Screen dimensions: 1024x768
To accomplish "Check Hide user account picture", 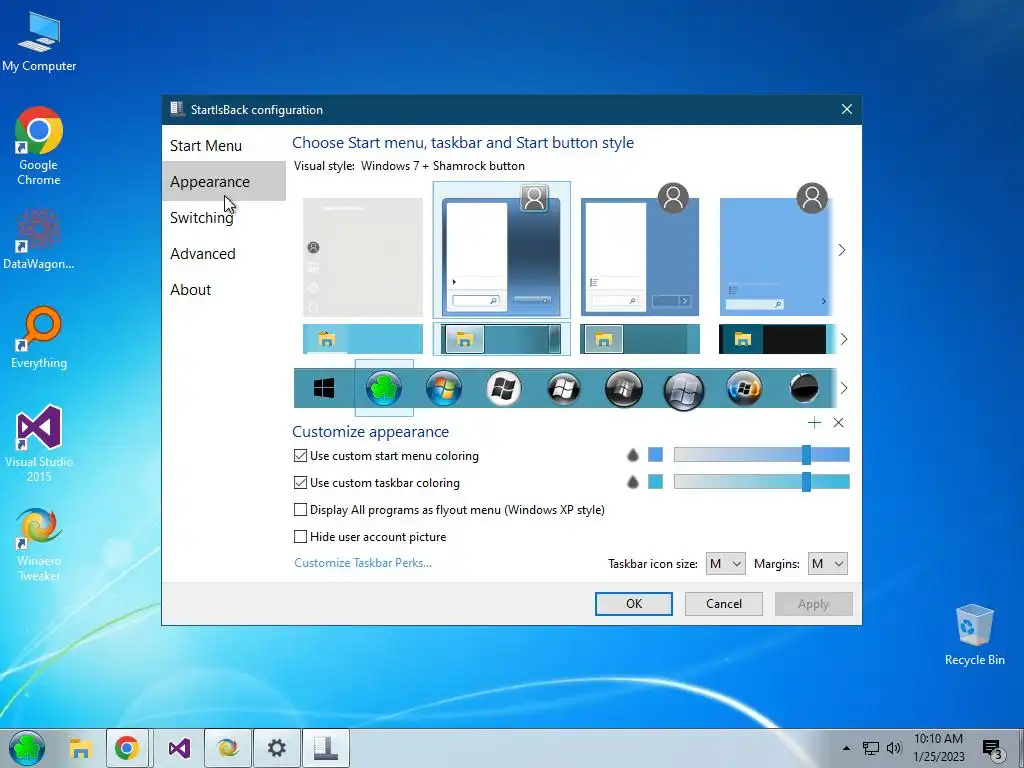I will coord(300,537).
